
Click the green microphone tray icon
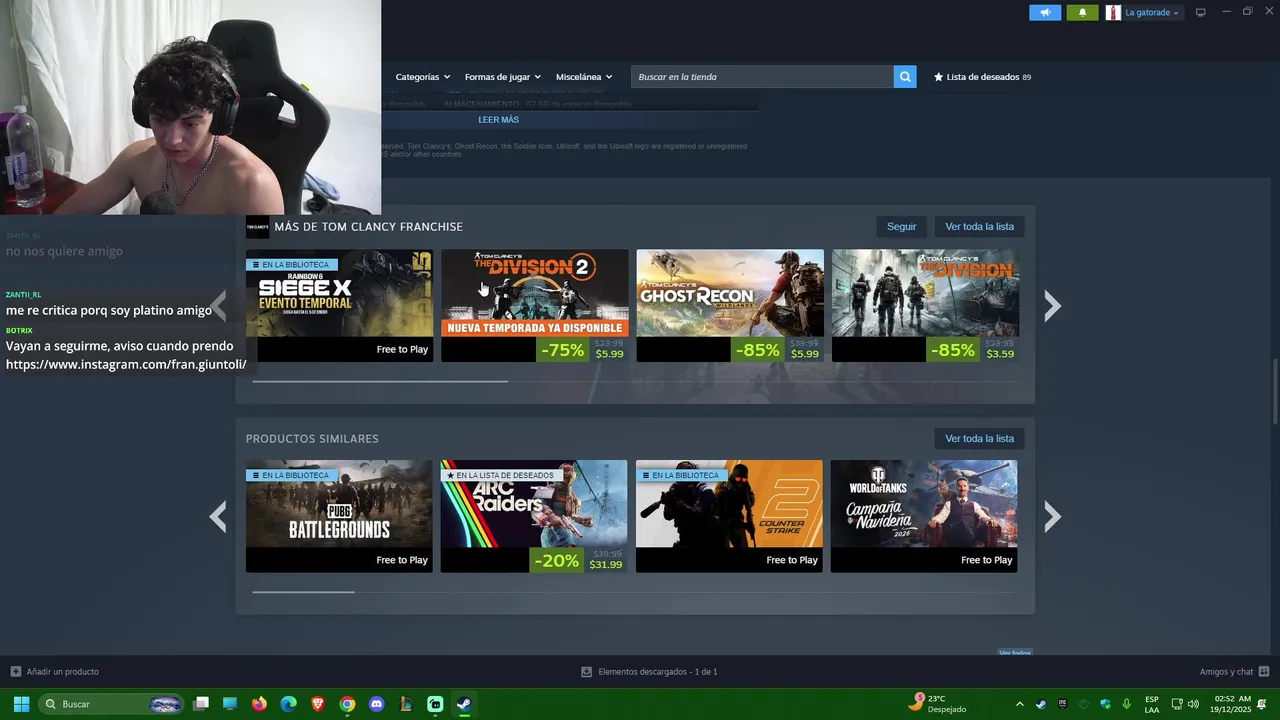(1127, 704)
